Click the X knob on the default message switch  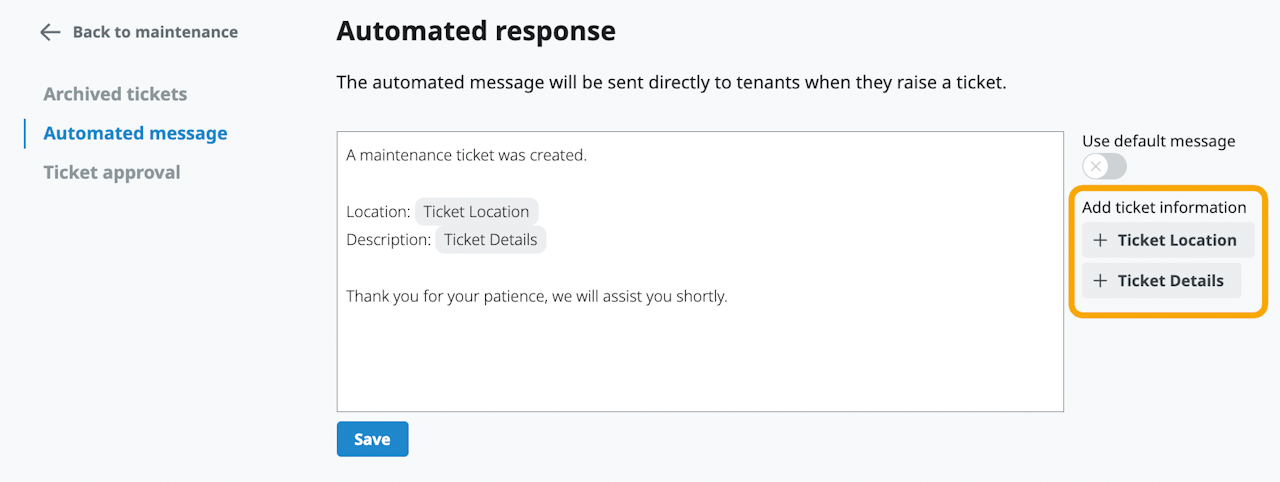click(1096, 167)
